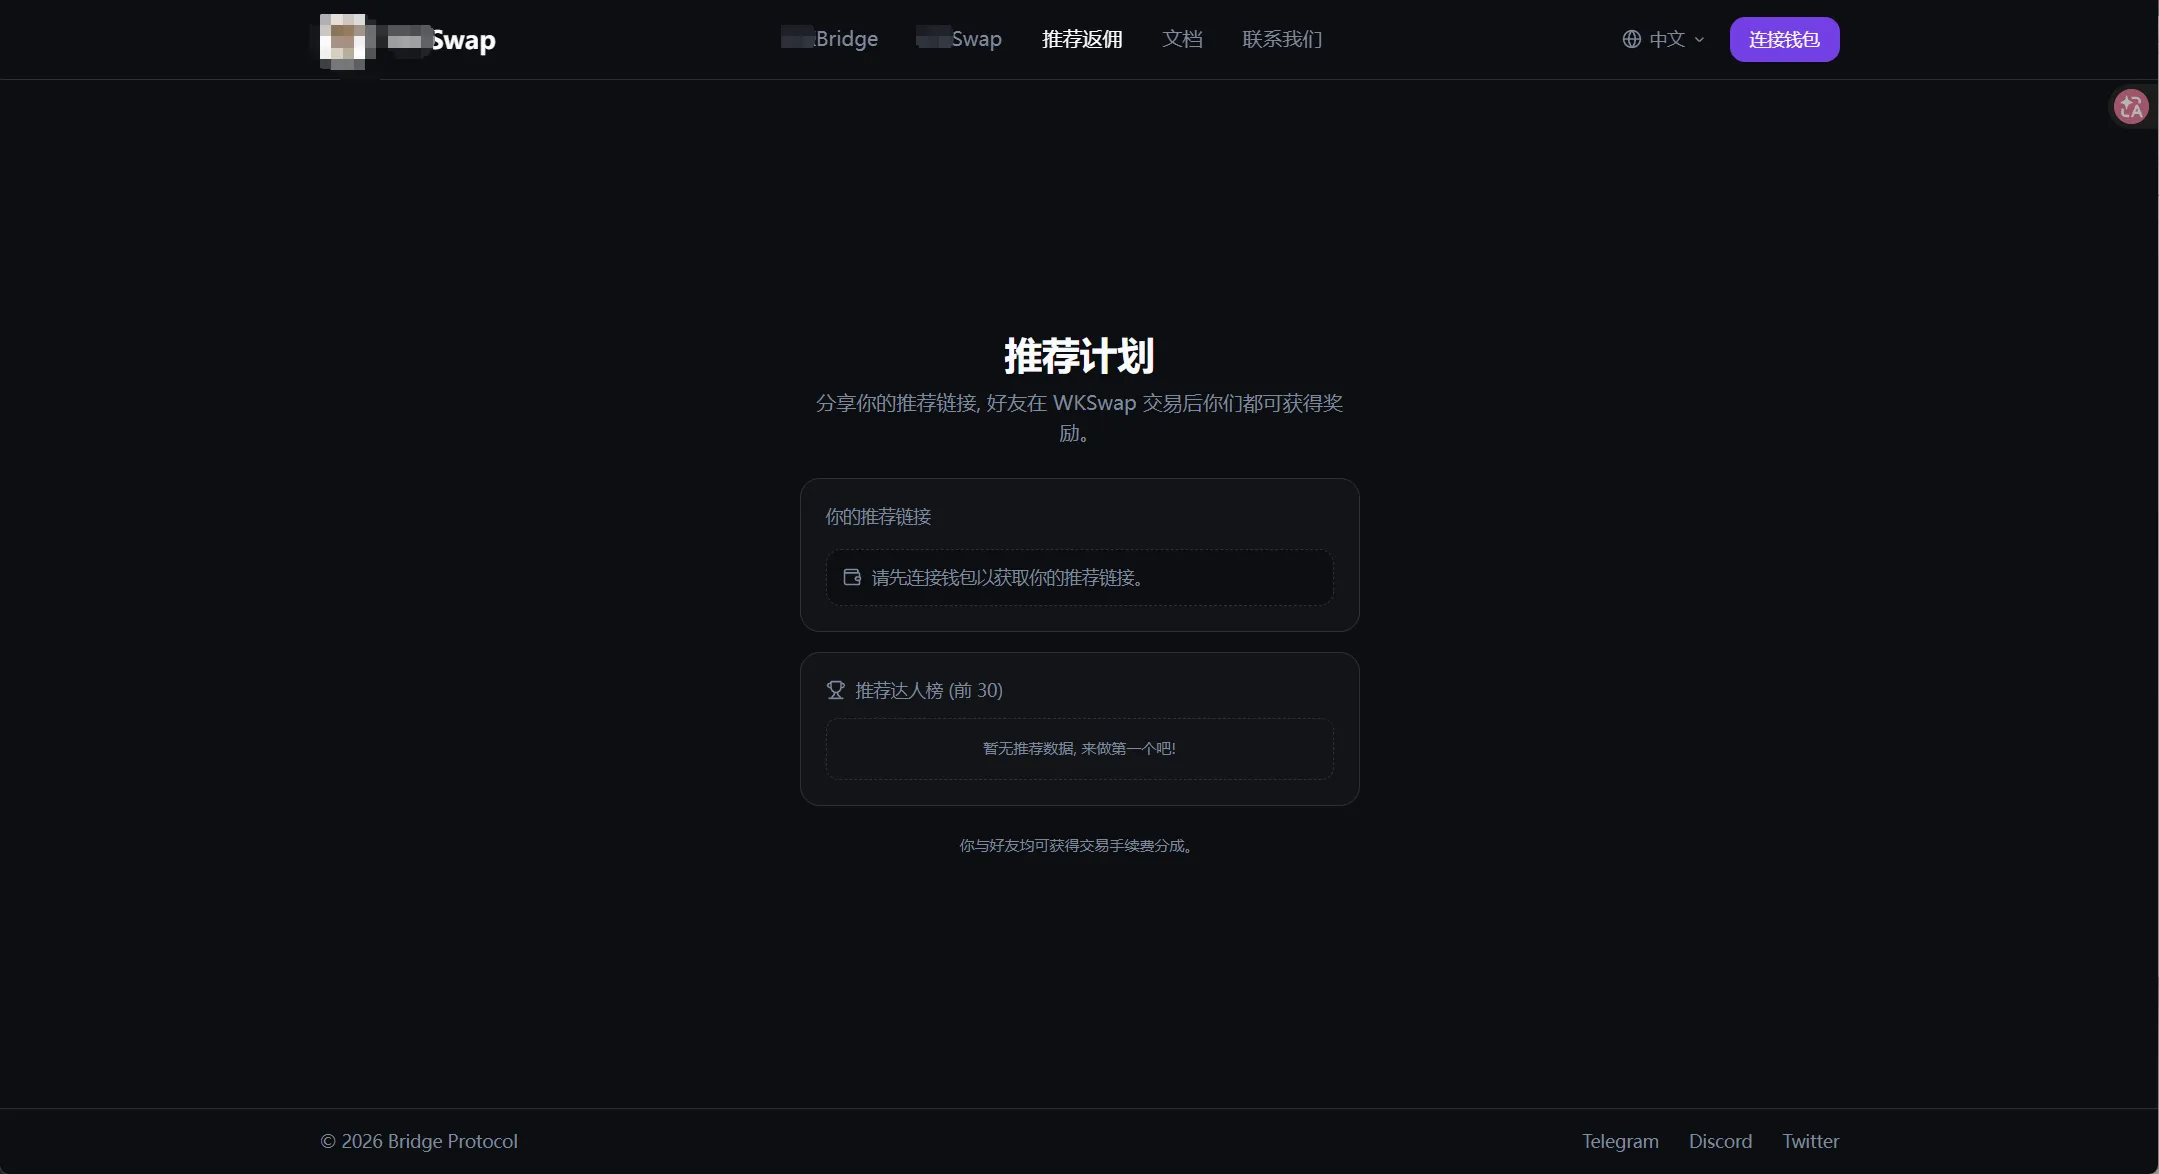Screen dimensions: 2159x1174
Task: Click the Swap logo in the header
Action: pos(408,40)
